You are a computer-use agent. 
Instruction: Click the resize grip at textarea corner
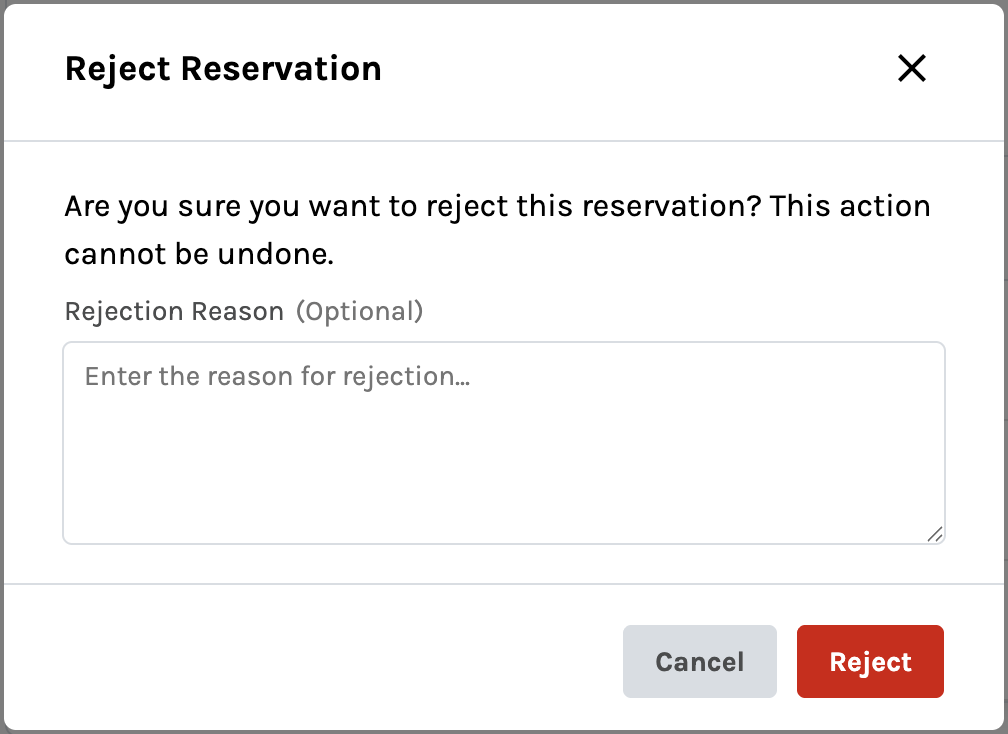coord(935,534)
